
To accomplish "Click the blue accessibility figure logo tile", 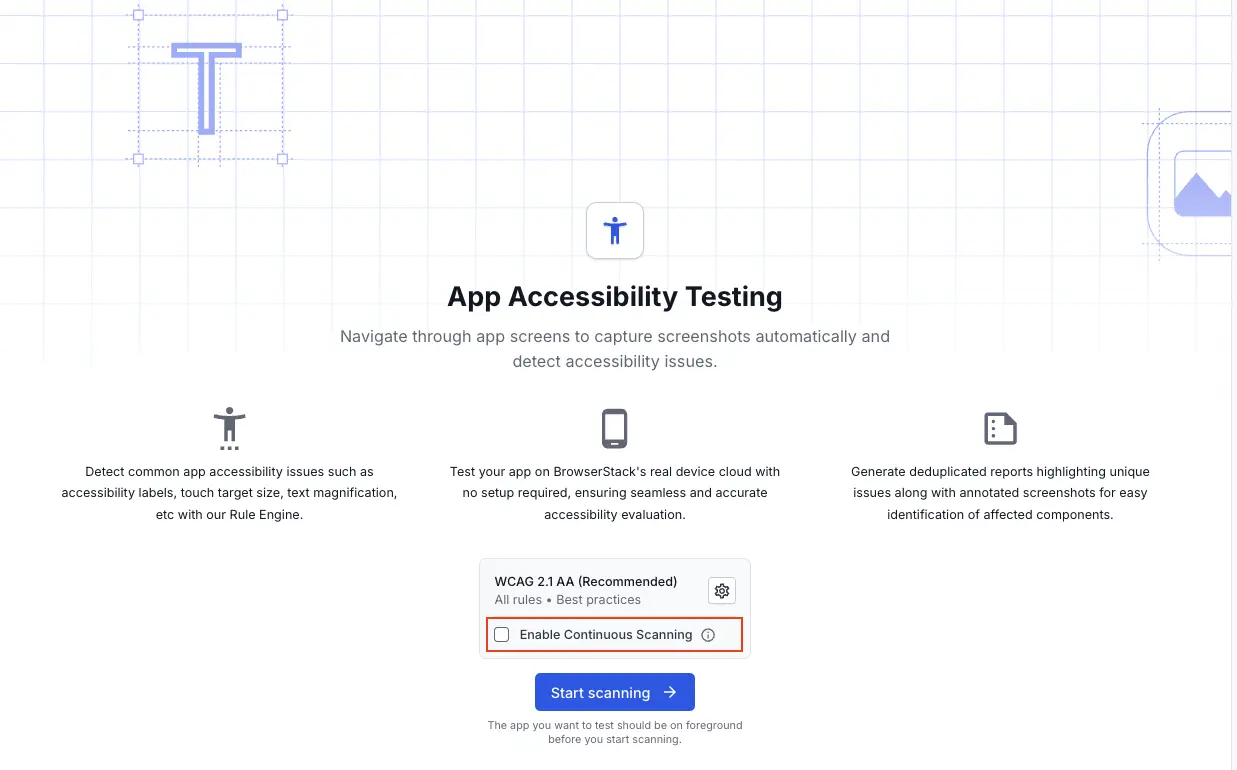I will click(x=615, y=231).
